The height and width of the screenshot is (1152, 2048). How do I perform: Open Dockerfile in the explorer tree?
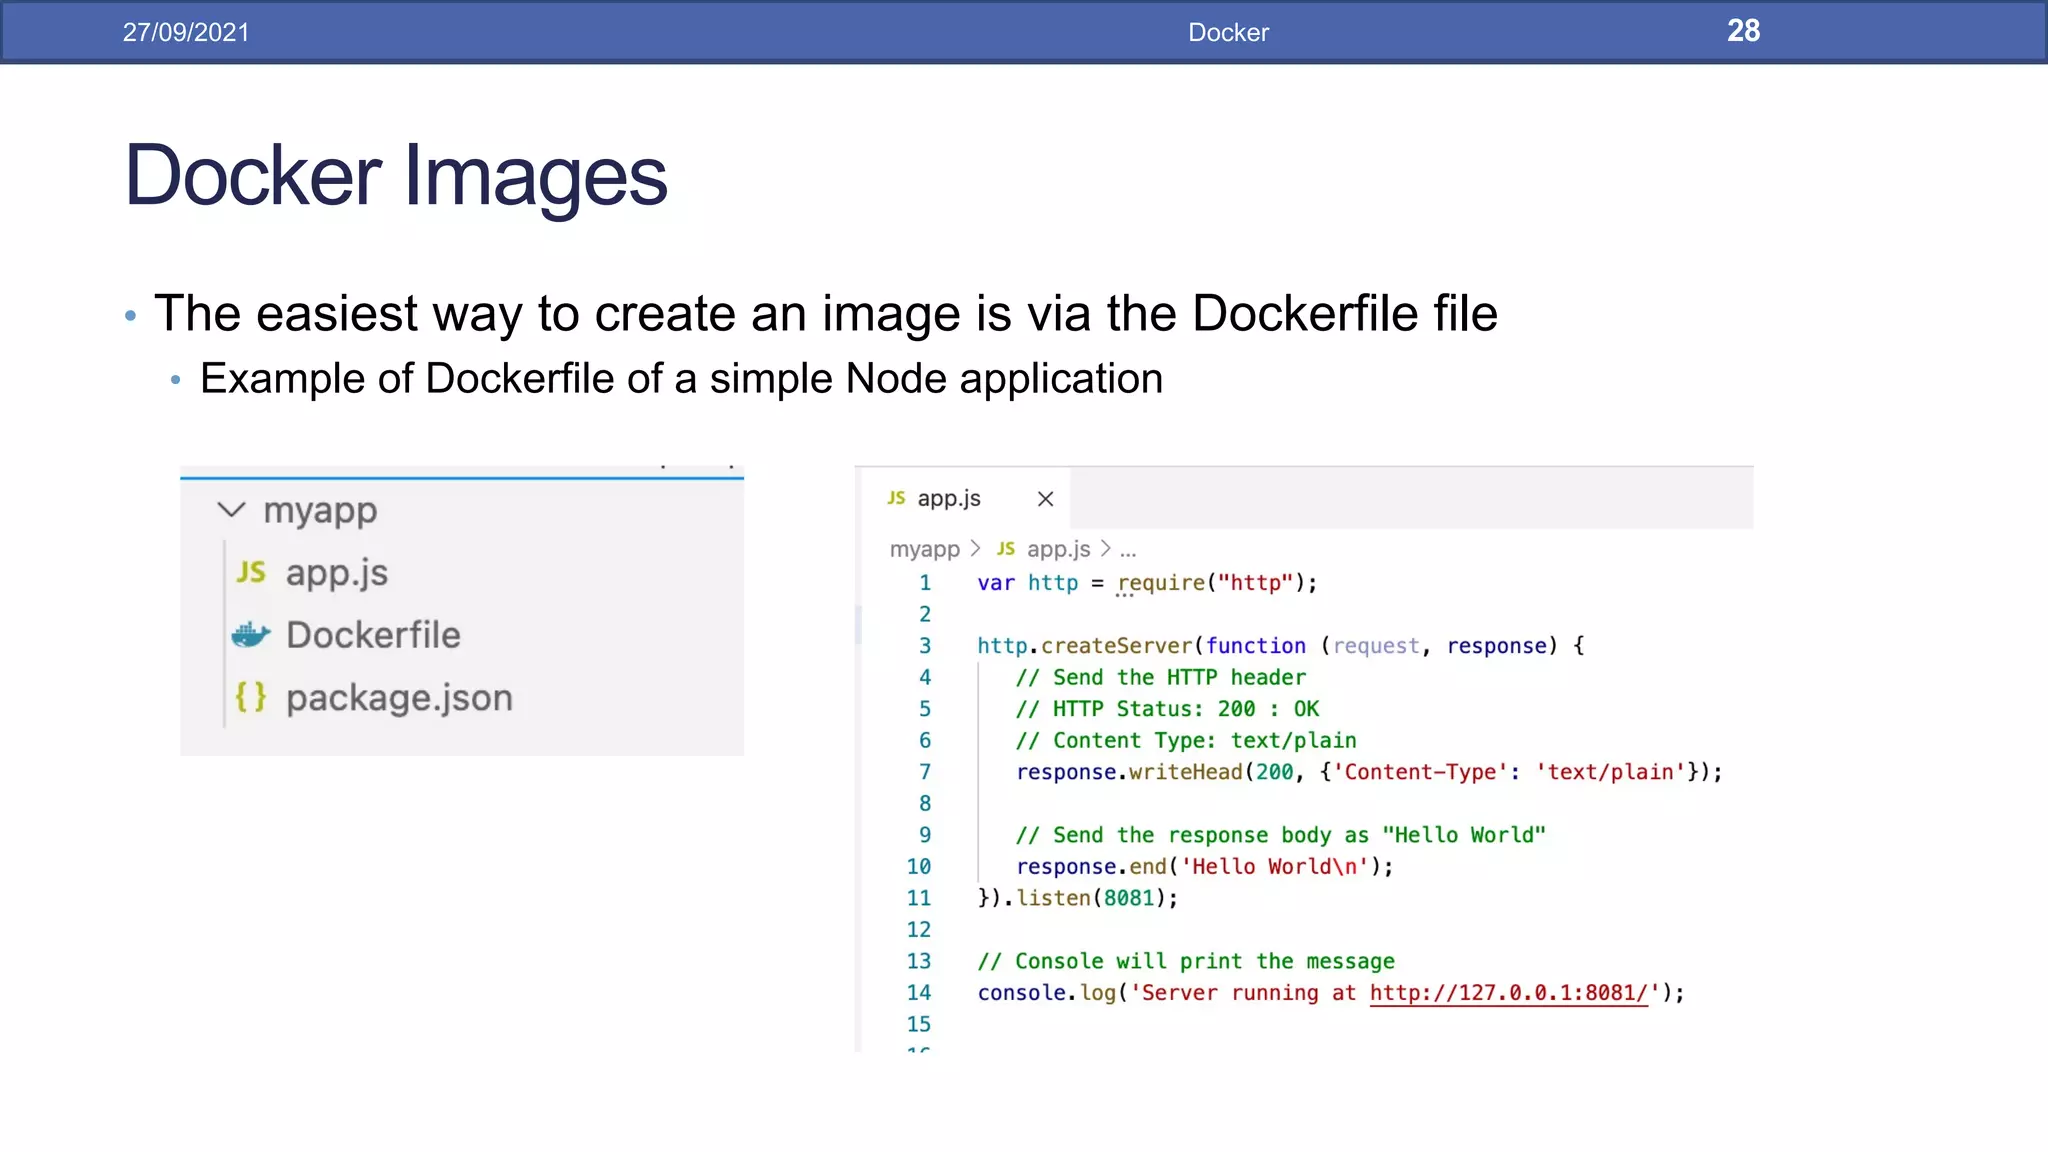(373, 635)
